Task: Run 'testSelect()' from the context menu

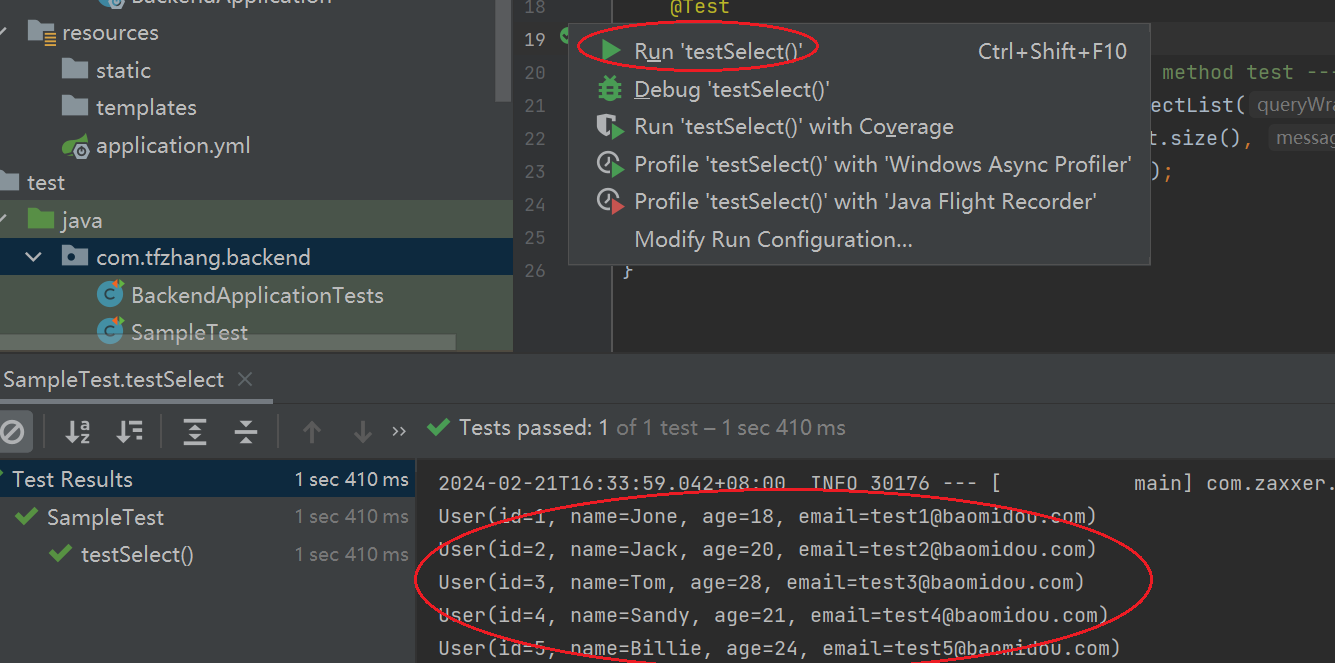Action: [x=859, y=51]
